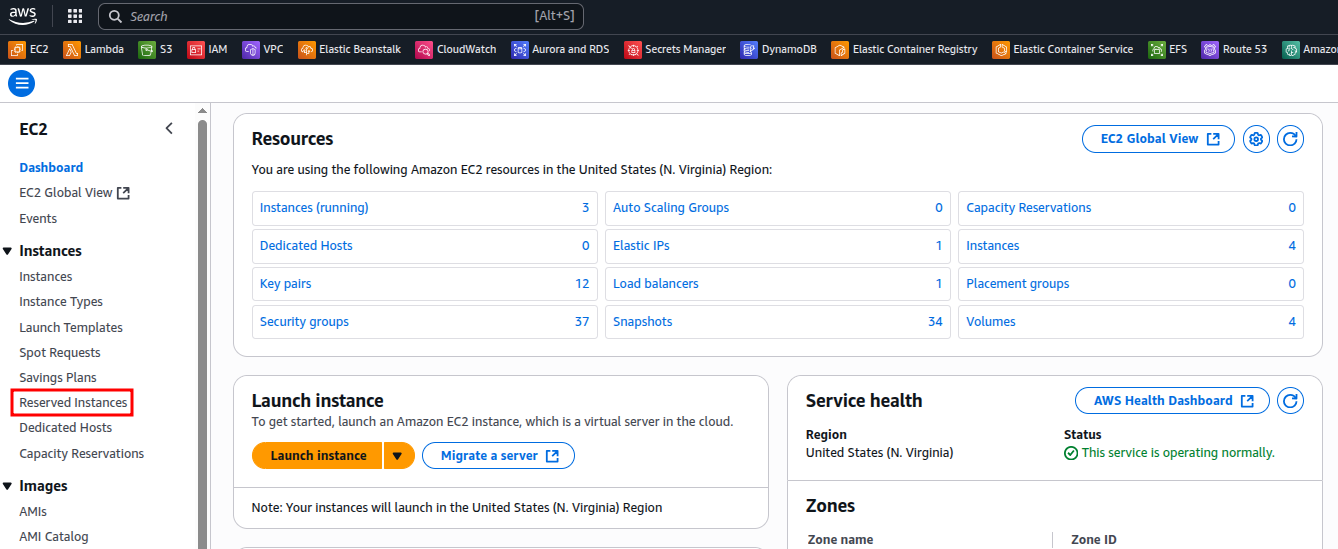Open the AWS Health Dashboard button
This screenshot has width=1338, height=549.
click(x=1172, y=401)
